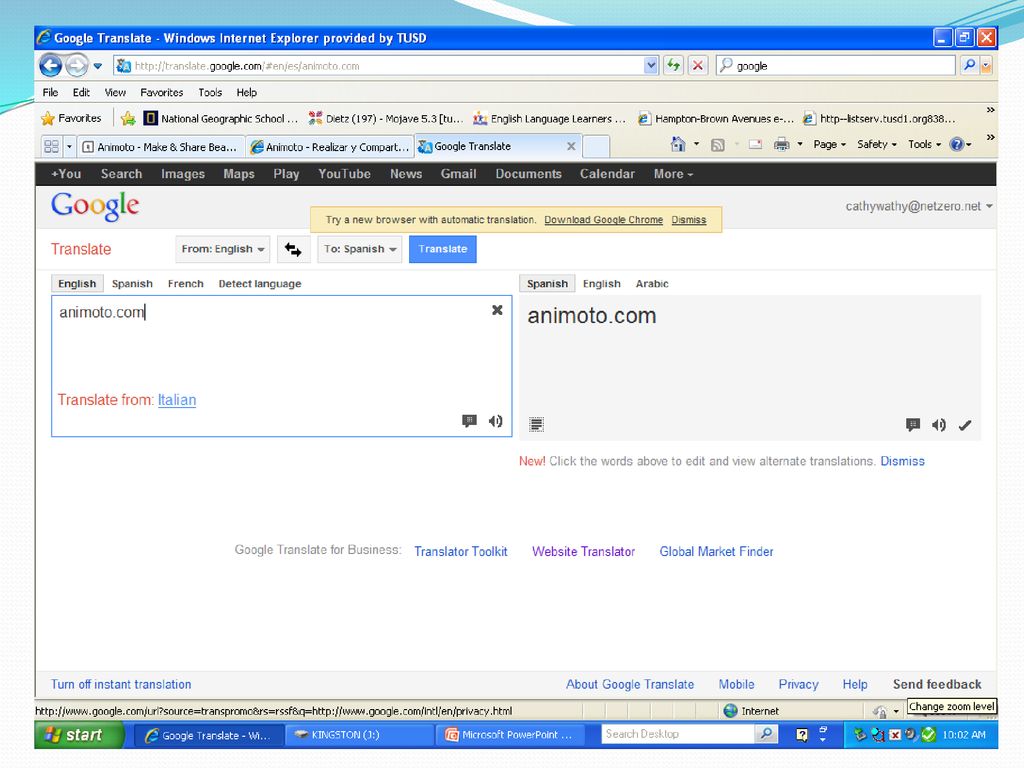The width and height of the screenshot is (1024, 768).
Task: Open the Edit menu
Action: tap(81, 93)
